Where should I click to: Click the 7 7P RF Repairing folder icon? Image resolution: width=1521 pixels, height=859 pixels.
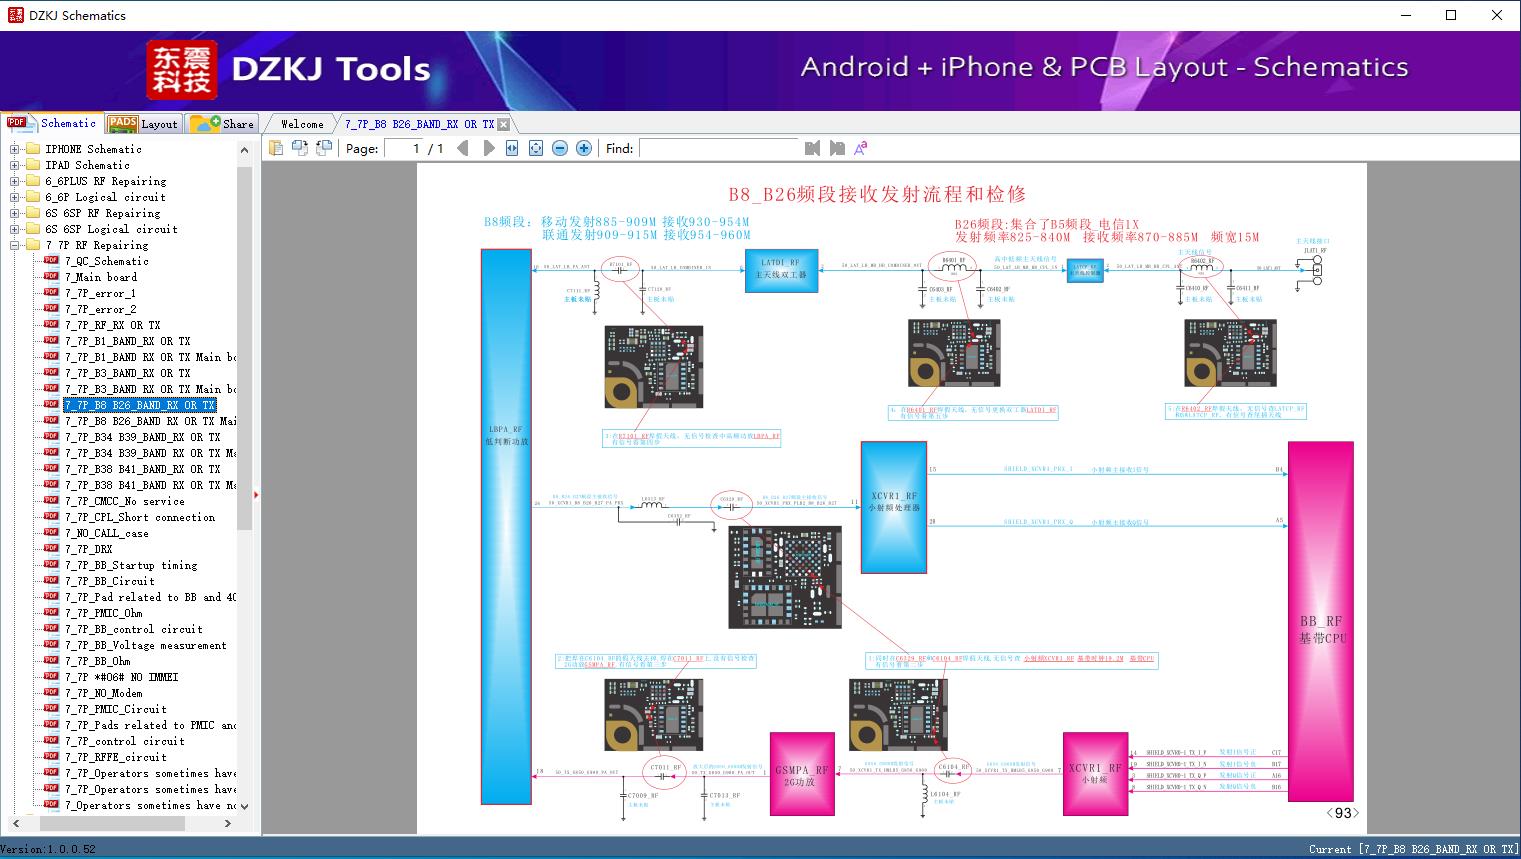[32, 245]
